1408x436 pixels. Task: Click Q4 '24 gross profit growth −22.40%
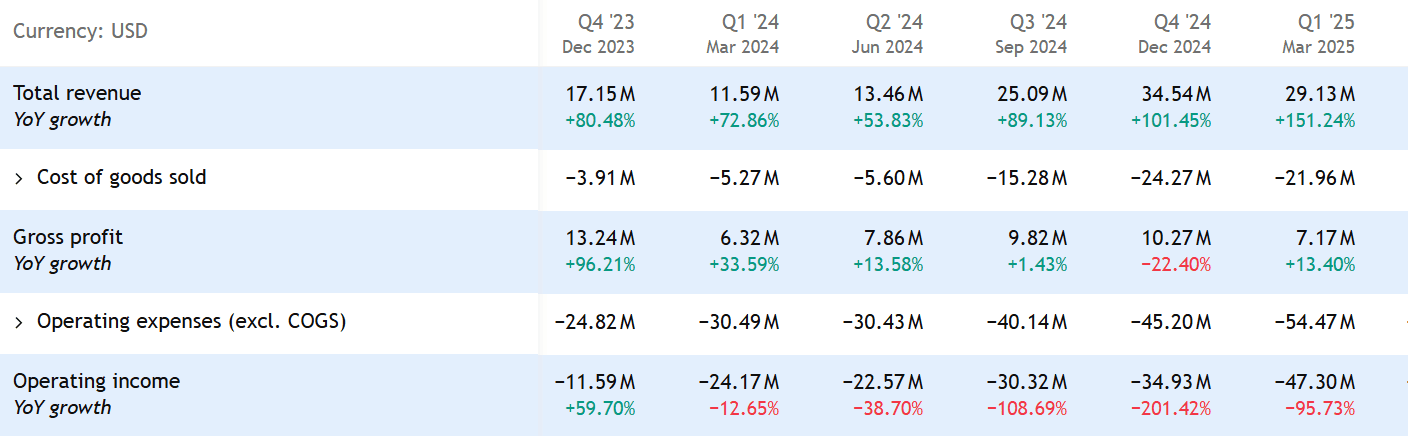click(x=1171, y=265)
